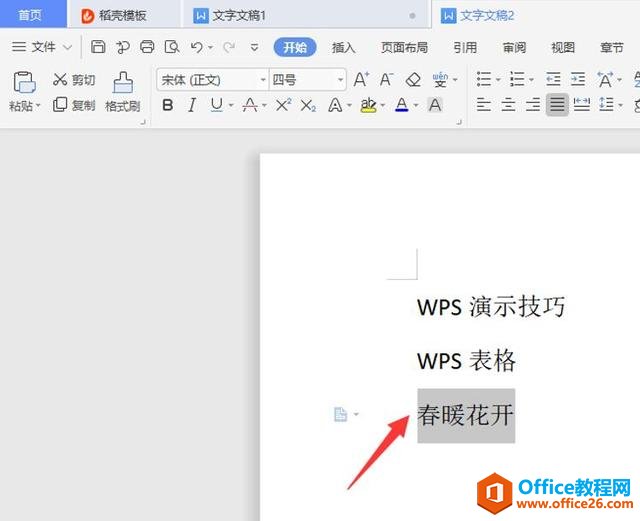Apply Superscript X² formatting
This screenshot has width=640, height=521.
(283, 105)
